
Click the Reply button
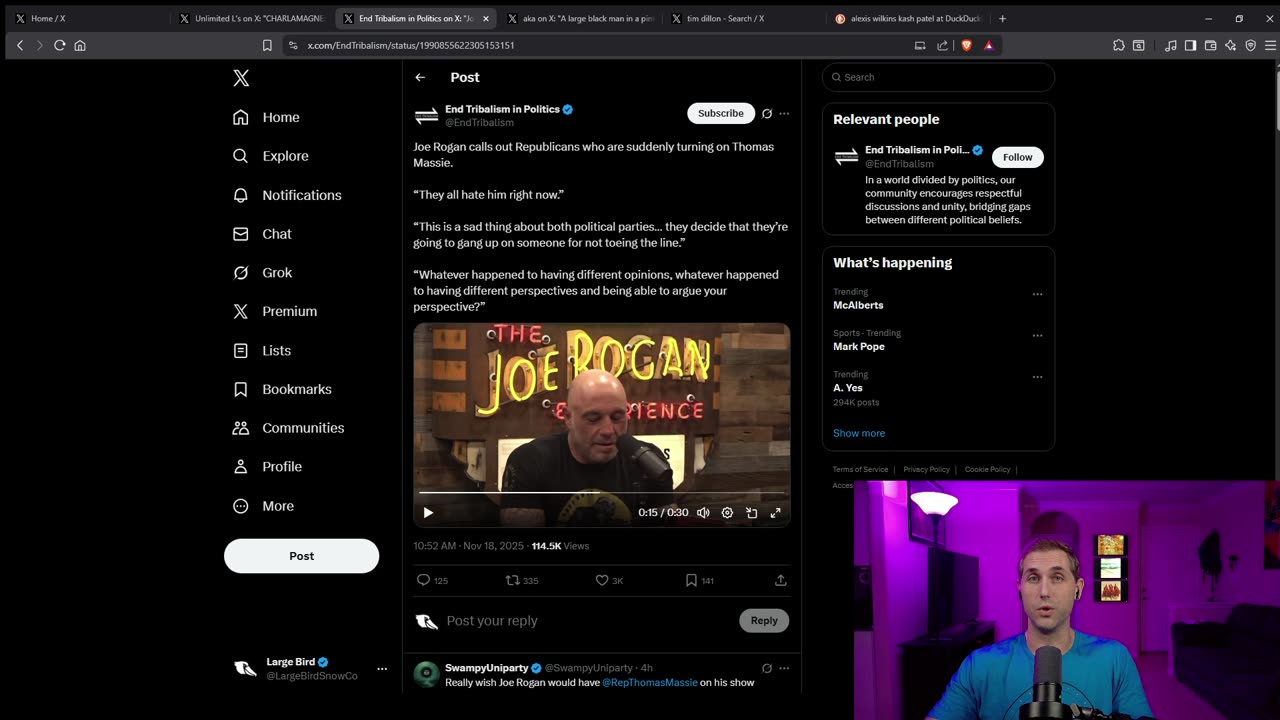pos(764,621)
